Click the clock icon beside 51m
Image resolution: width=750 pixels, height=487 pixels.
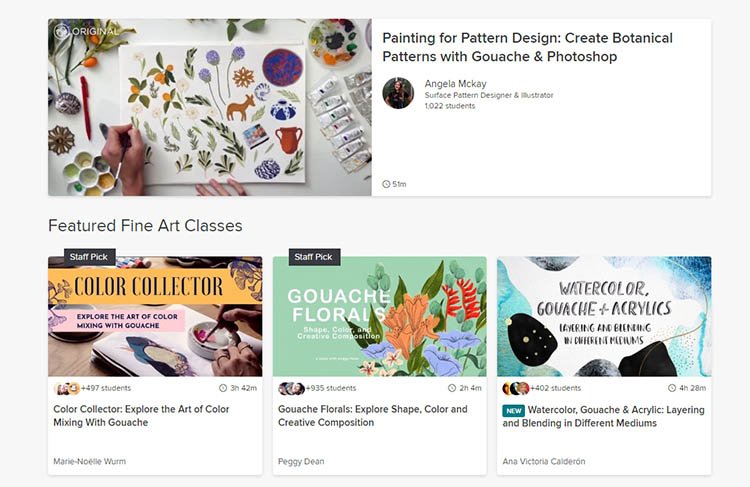(386, 184)
